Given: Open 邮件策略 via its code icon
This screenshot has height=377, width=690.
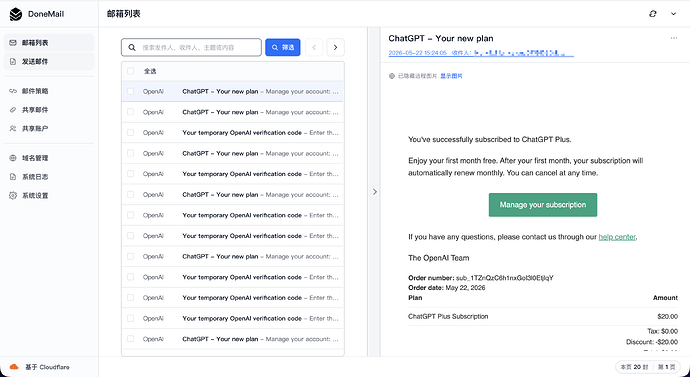Looking at the screenshot, I should (x=13, y=91).
